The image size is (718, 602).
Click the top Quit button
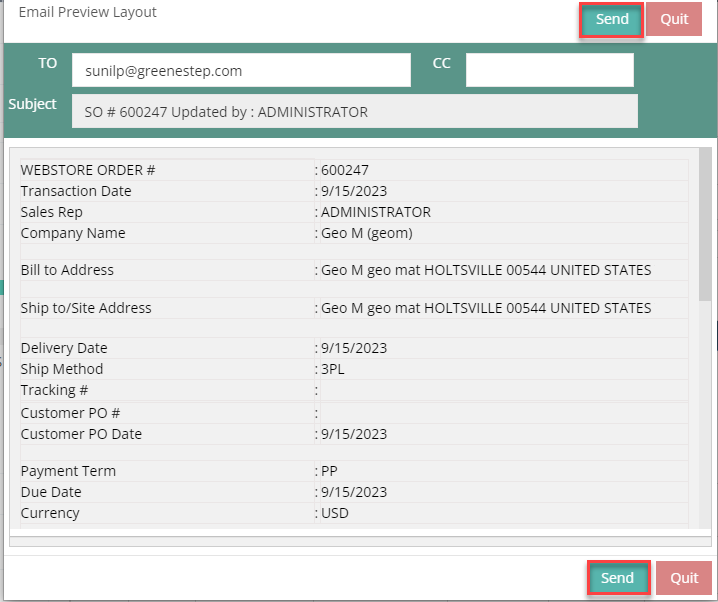(673, 20)
